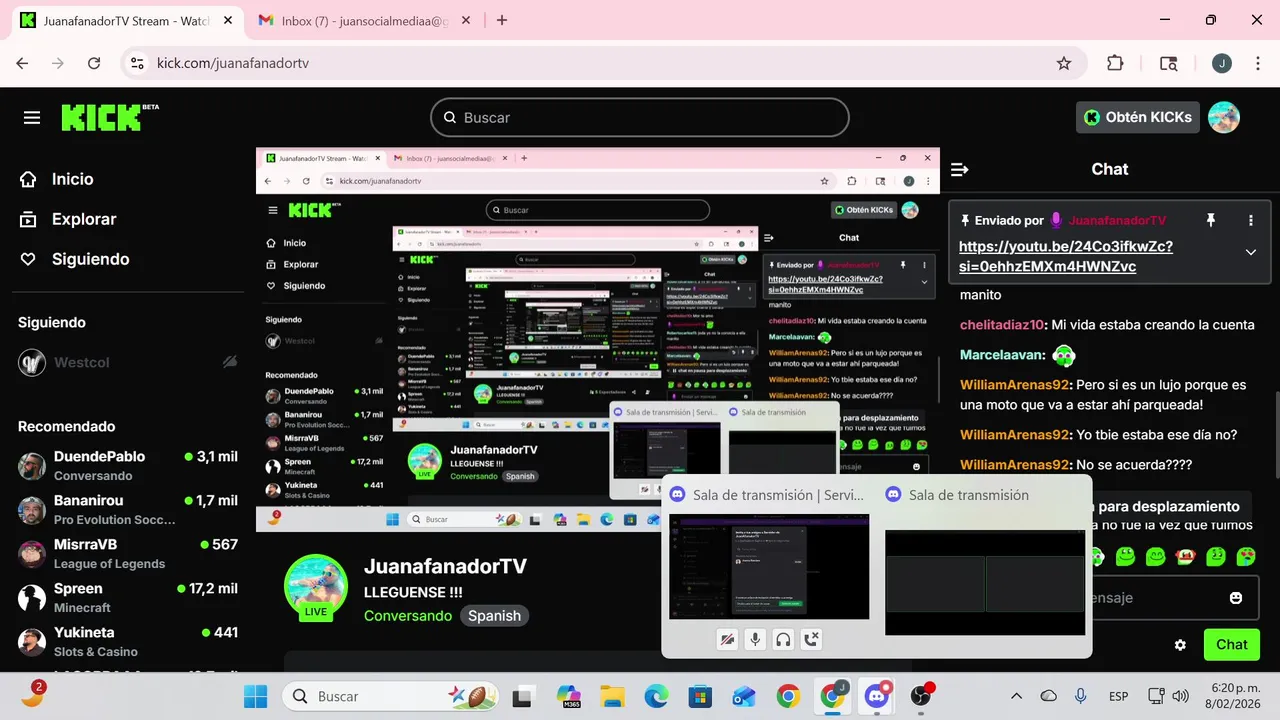Reload the kick.com page

[94, 63]
